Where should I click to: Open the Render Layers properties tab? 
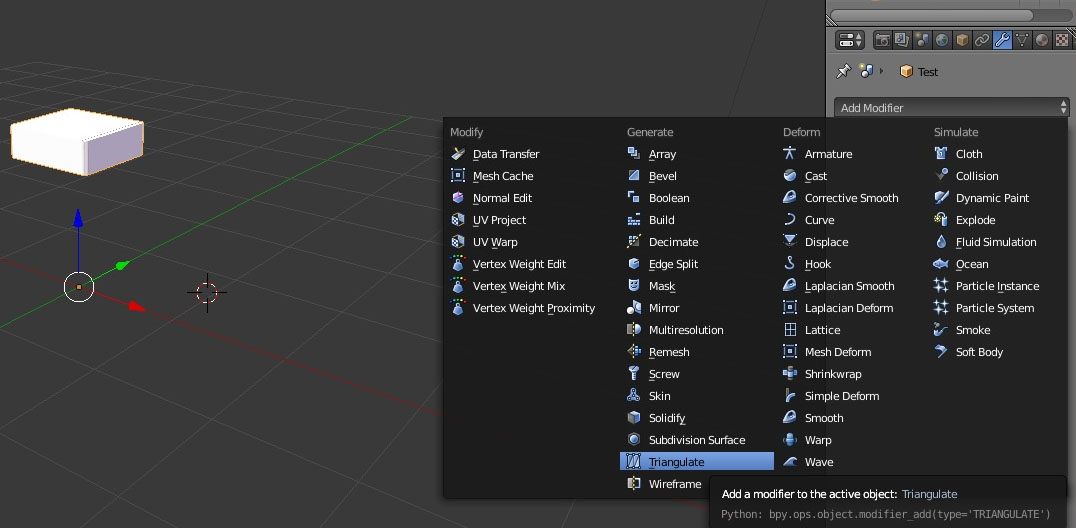pyautogui.click(x=903, y=40)
